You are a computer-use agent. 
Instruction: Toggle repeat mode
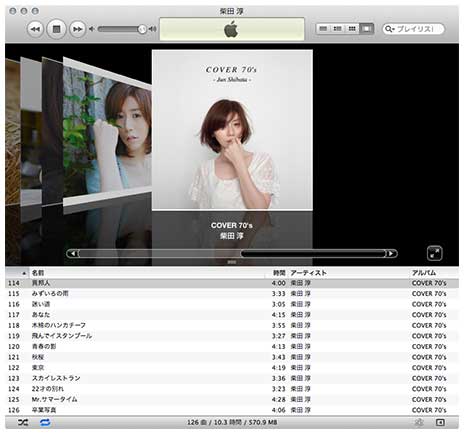45,423
